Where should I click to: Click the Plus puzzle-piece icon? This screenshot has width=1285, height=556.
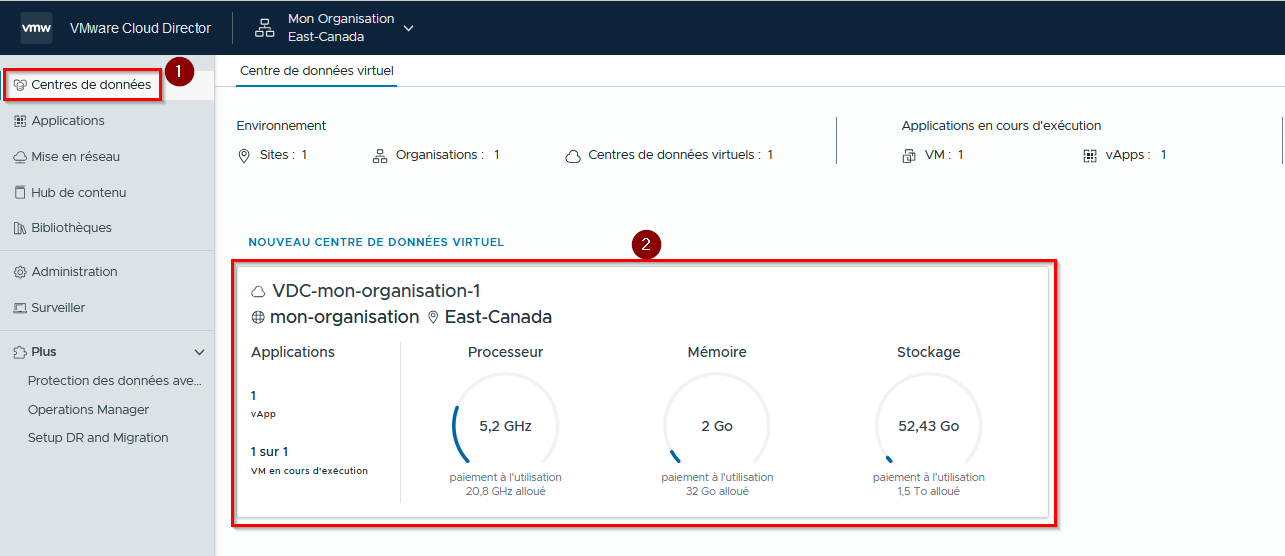[x=20, y=352]
